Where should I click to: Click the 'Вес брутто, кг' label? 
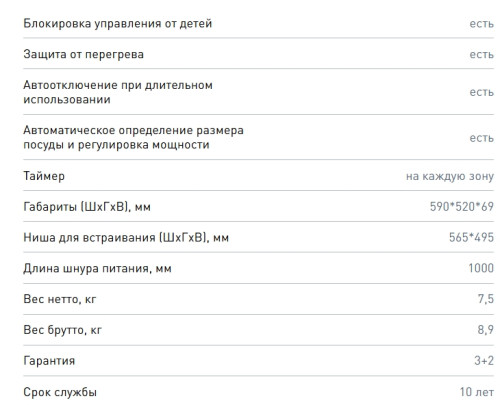click(x=62, y=330)
